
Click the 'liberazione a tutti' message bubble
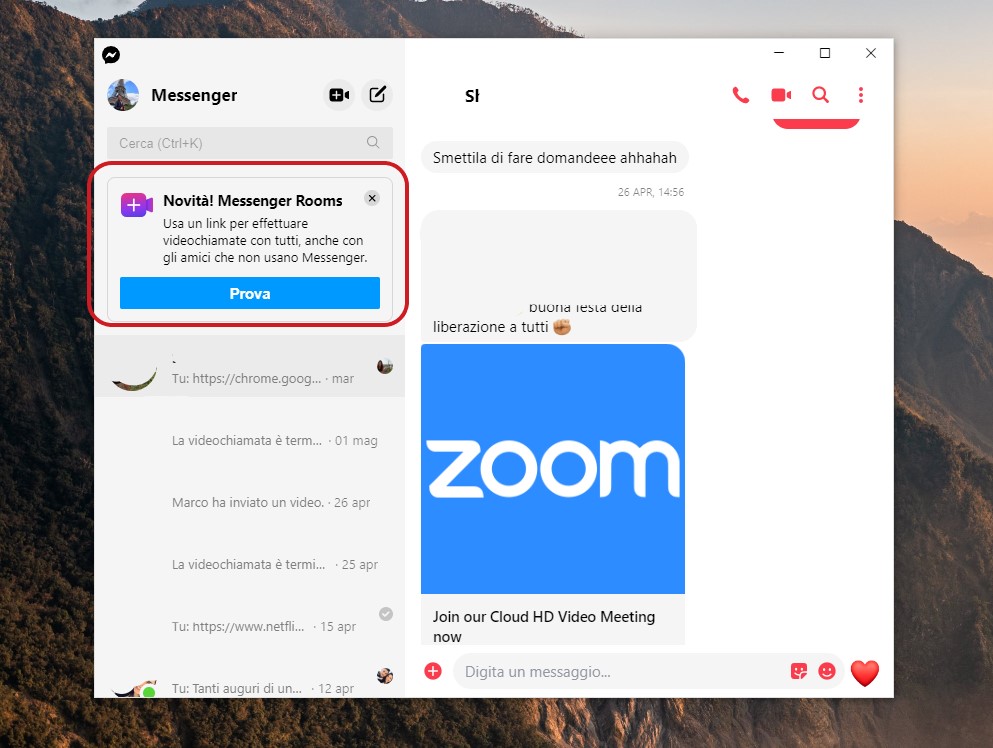coord(559,276)
